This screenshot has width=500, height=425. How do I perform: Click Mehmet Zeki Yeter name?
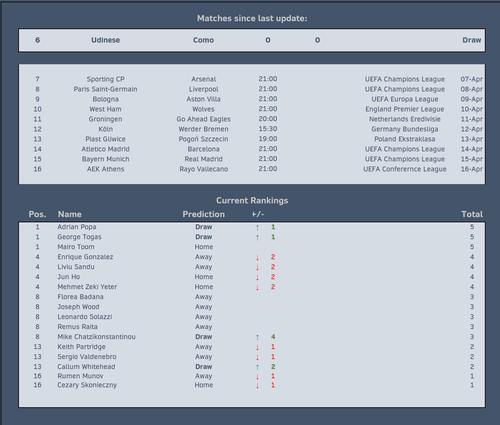87,287
